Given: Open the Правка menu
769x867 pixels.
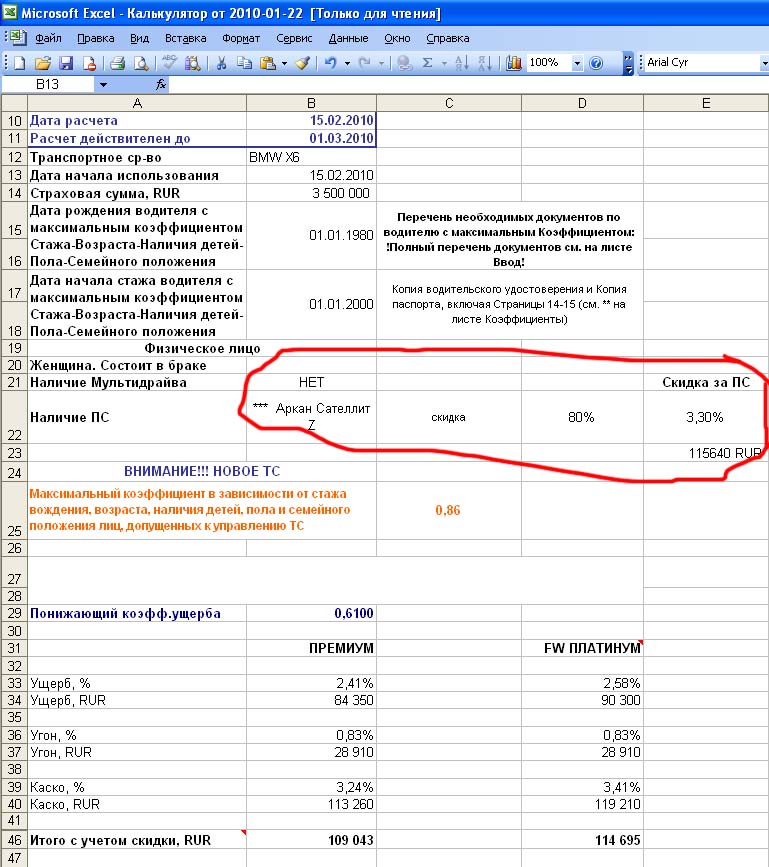Looking at the screenshot, I should (96, 38).
